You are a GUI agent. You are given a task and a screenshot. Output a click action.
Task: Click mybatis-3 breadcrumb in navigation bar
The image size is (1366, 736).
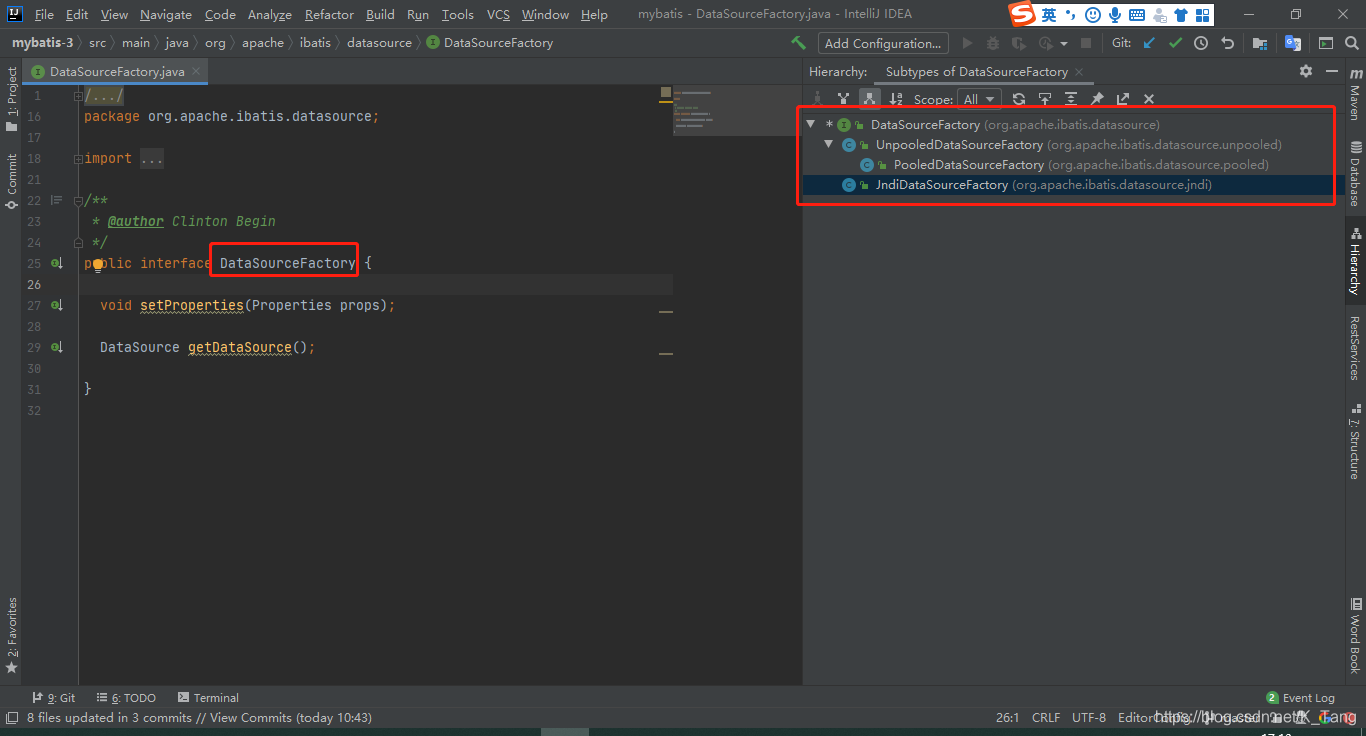pos(42,43)
